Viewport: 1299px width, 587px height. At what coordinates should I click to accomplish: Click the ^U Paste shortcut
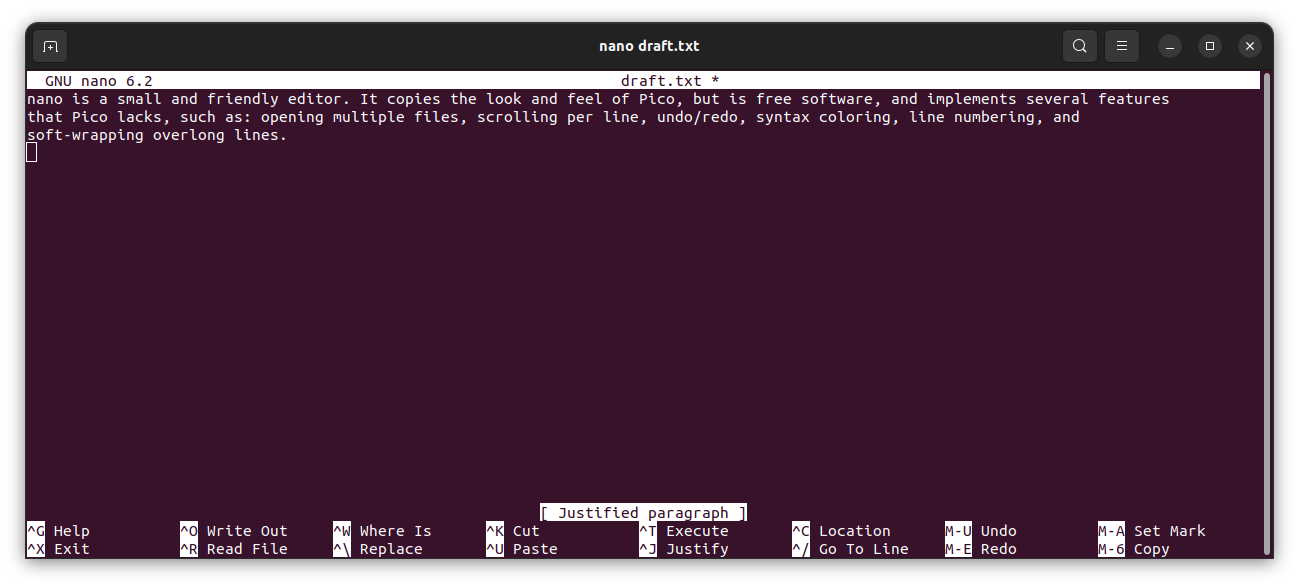[x=522, y=549]
